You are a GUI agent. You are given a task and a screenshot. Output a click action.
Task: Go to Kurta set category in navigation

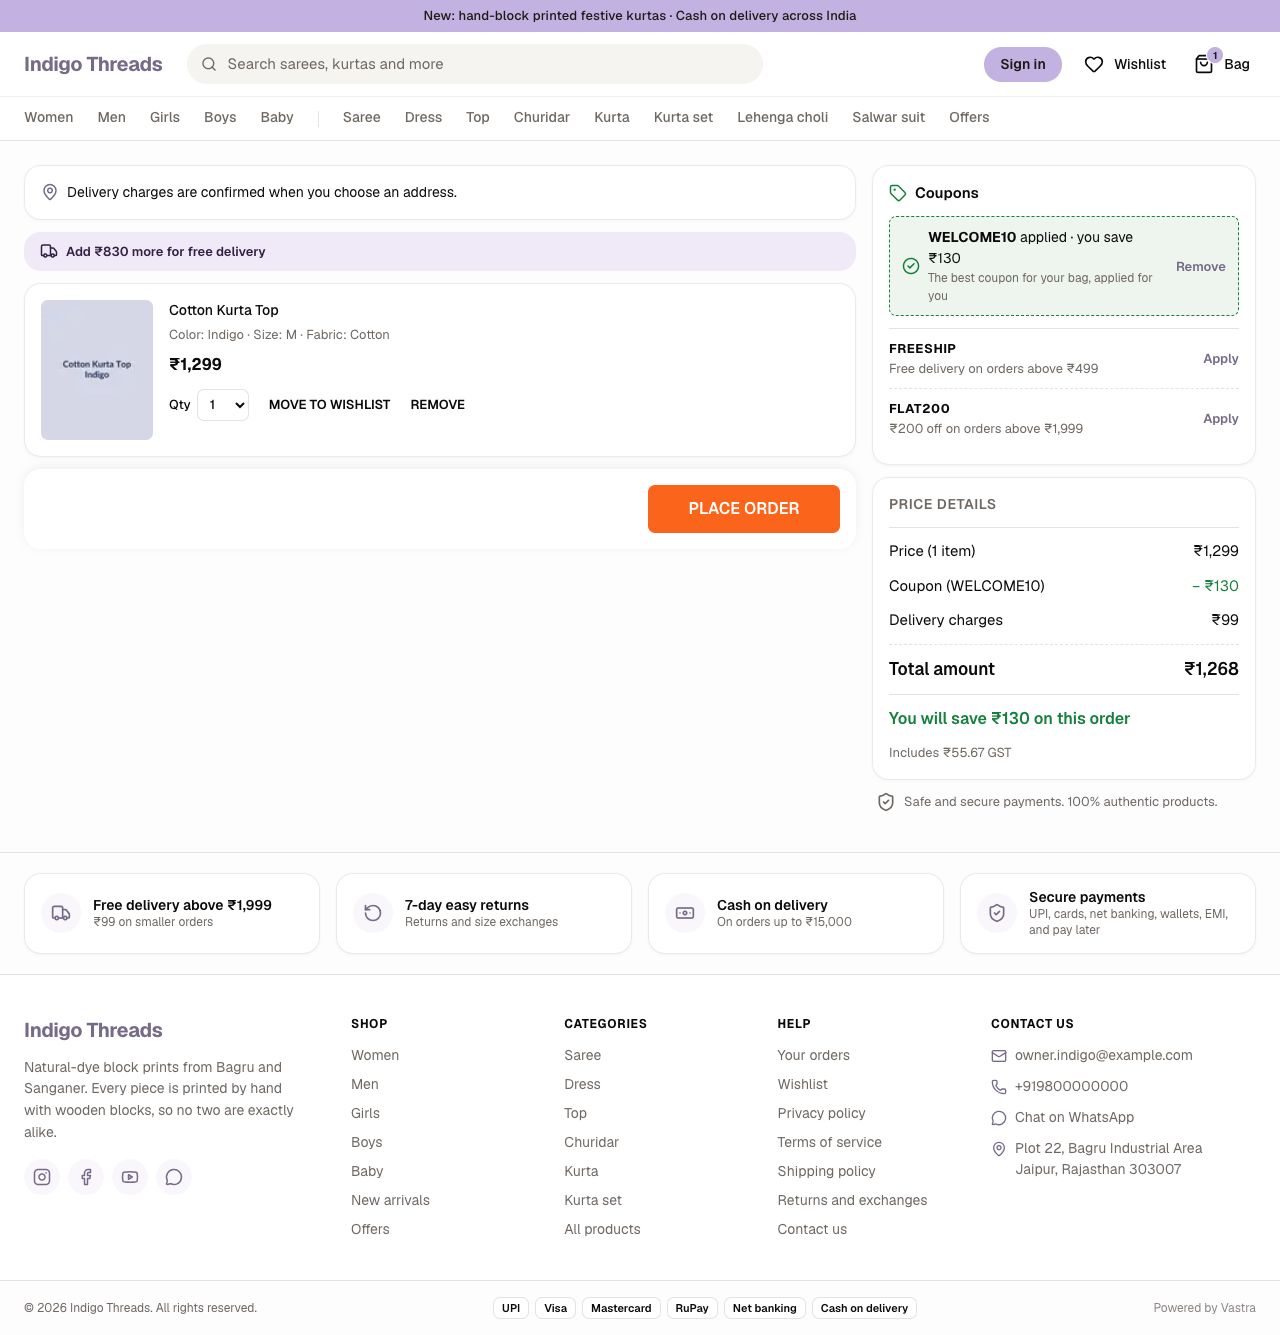coord(683,117)
